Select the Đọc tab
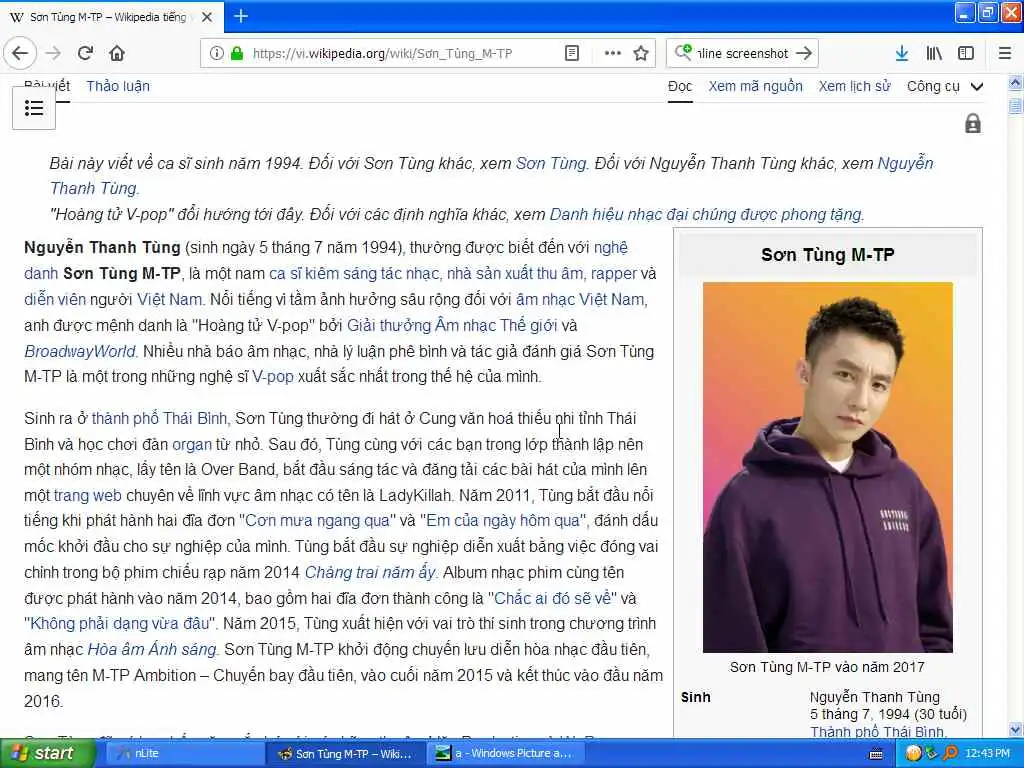 coord(680,86)
